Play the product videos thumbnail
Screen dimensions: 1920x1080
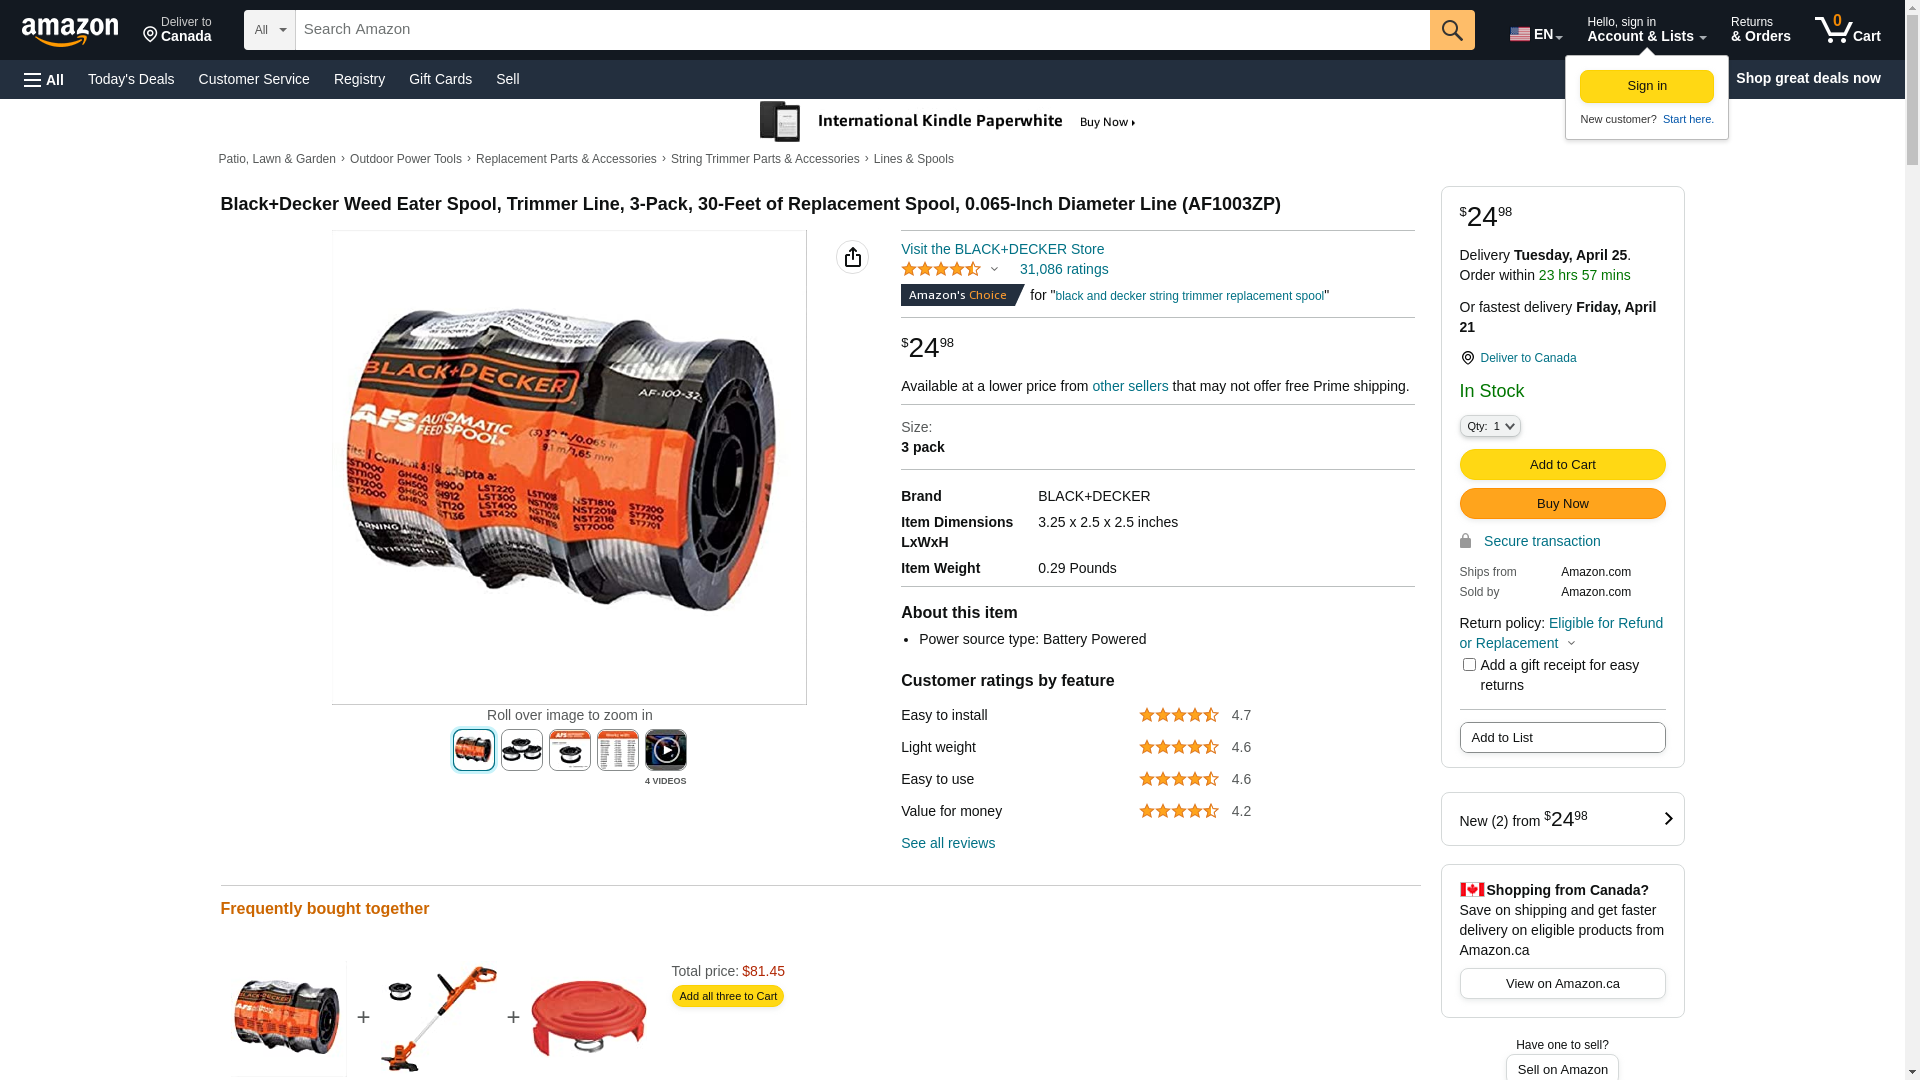click(666, 750)
